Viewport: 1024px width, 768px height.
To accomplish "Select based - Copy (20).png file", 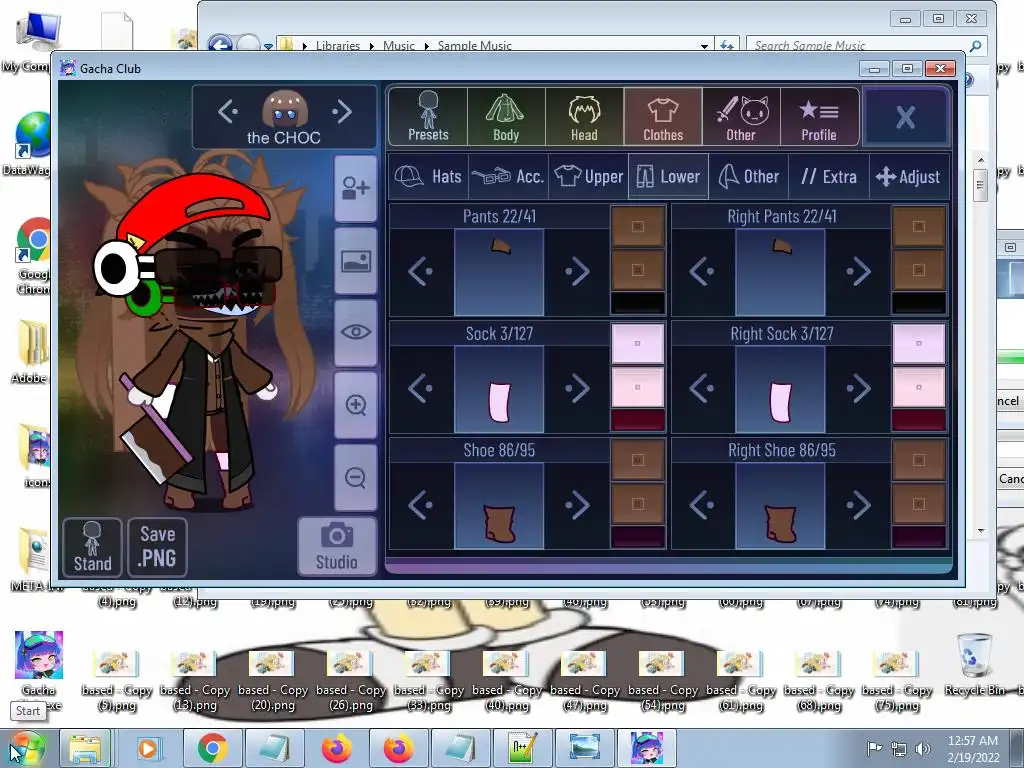I will point(272,681).
